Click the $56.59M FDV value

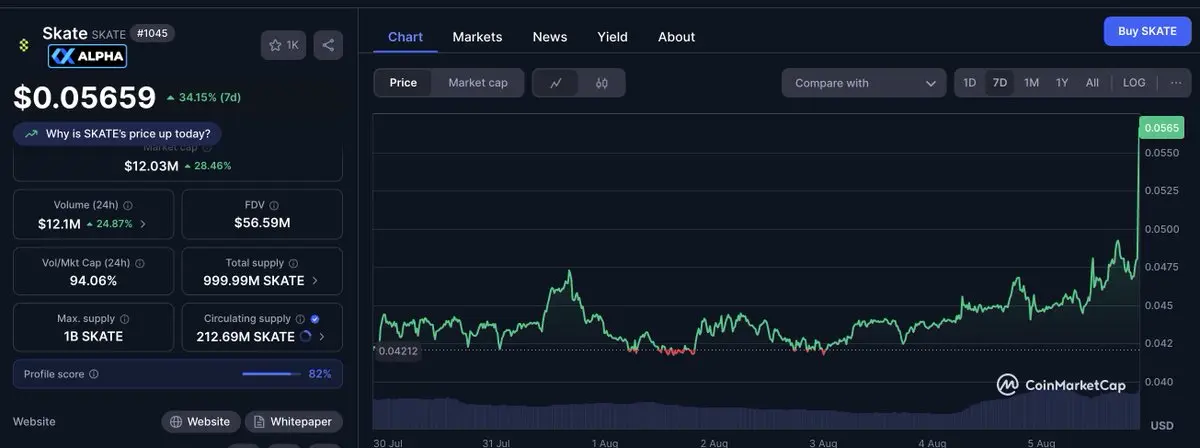(x=262, y=222)
